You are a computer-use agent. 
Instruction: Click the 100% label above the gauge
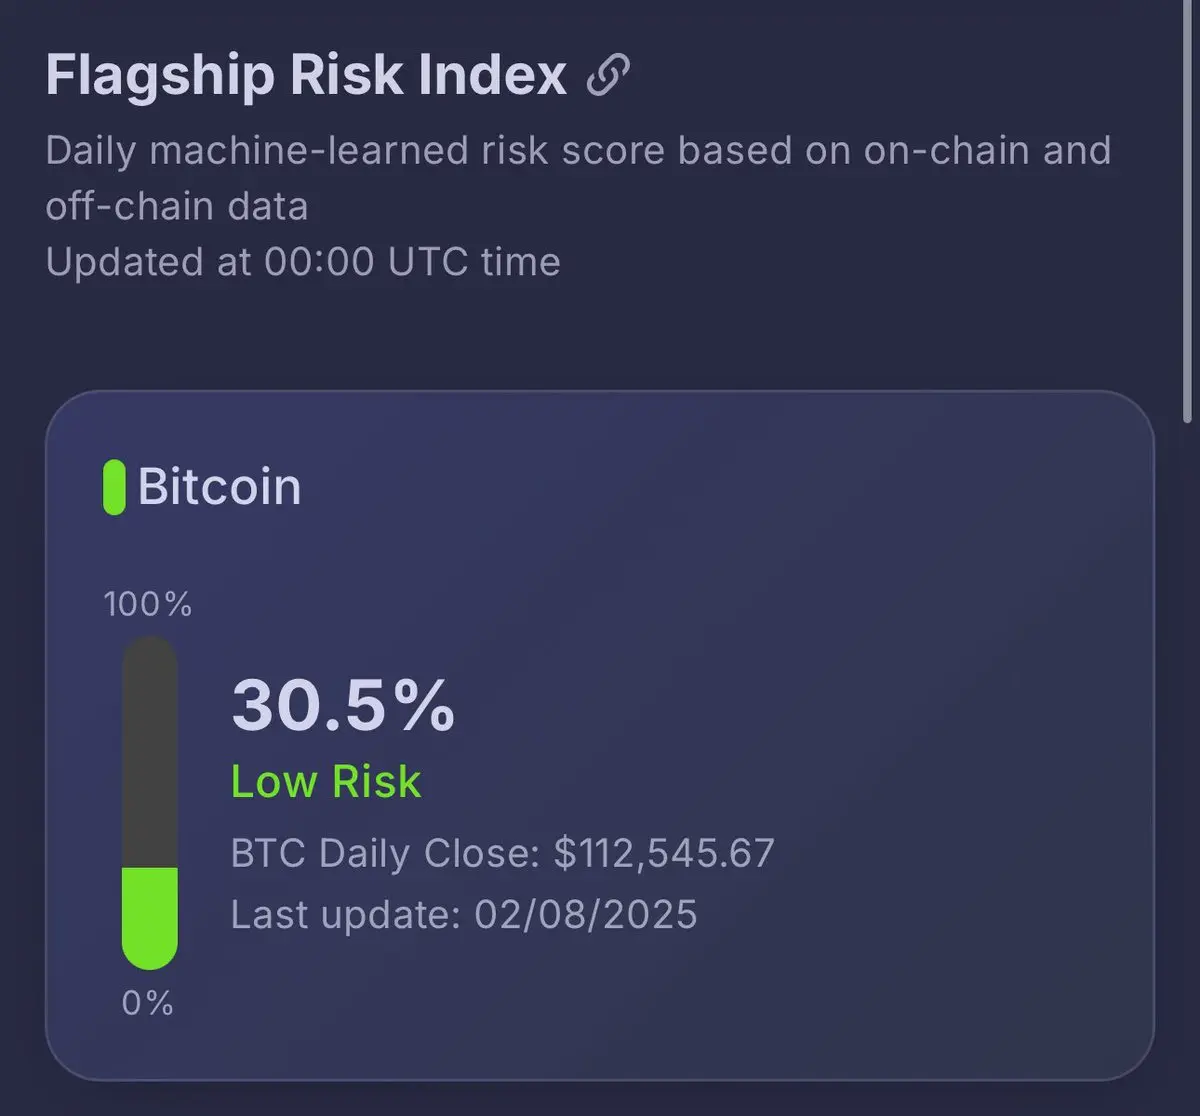[148, 604]
